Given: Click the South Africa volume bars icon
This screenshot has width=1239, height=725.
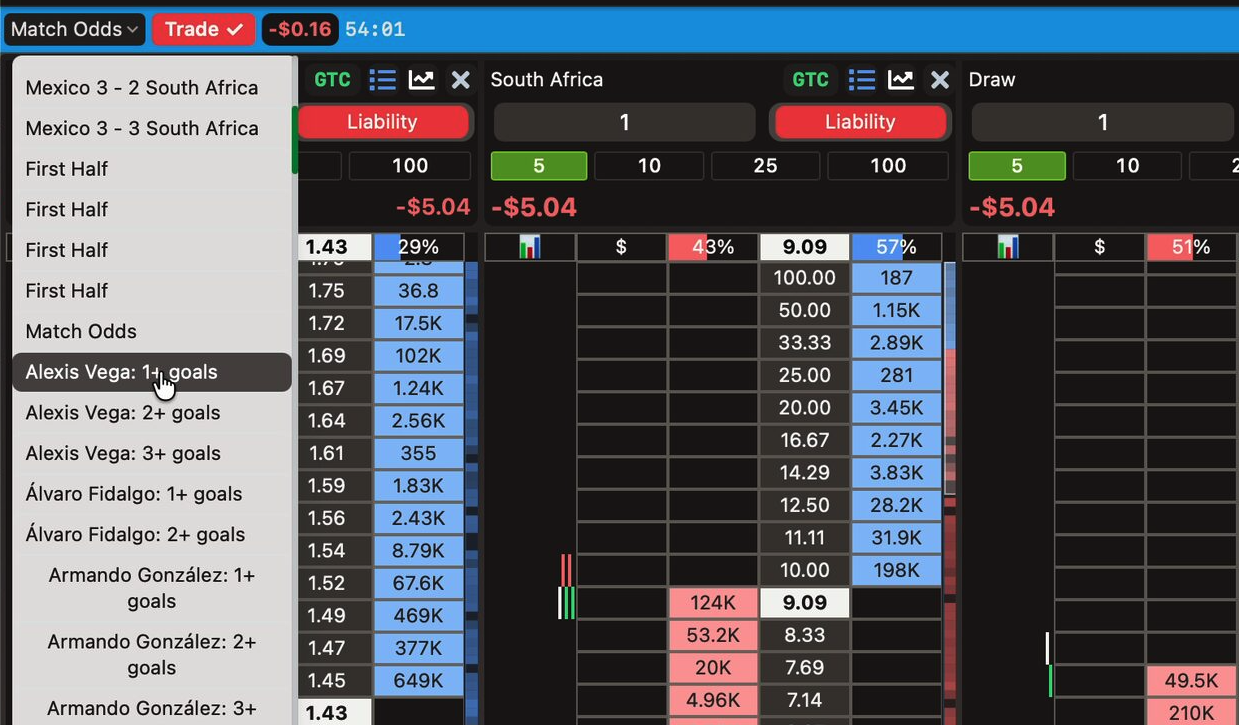Looking at the screenshot, I should pyautogui.click(x=530, y=247).
